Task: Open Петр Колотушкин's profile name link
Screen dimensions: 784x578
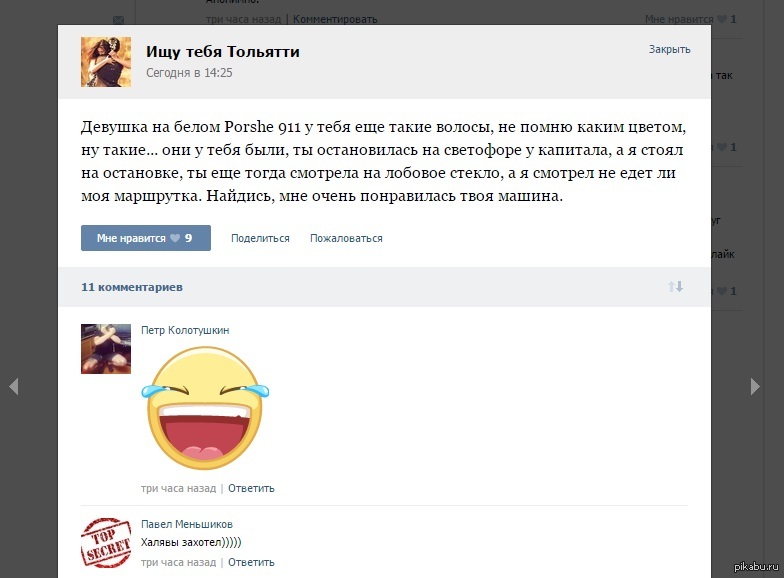Action: click(x=185, y=330)
